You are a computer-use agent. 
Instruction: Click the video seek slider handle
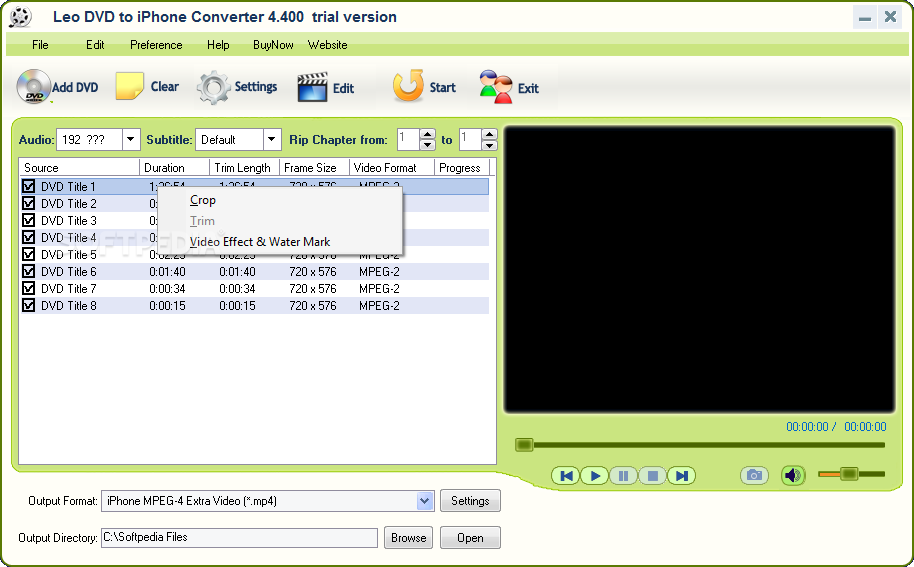tap(524, 445)
